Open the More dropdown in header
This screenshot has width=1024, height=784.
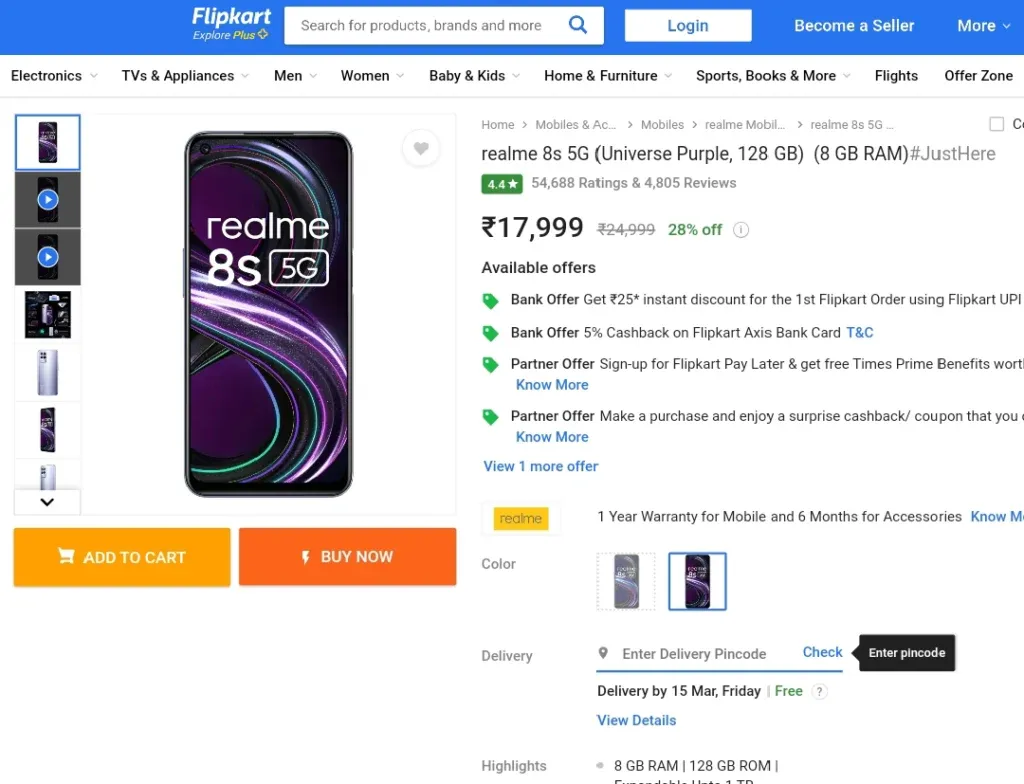(x=983, y=25)
